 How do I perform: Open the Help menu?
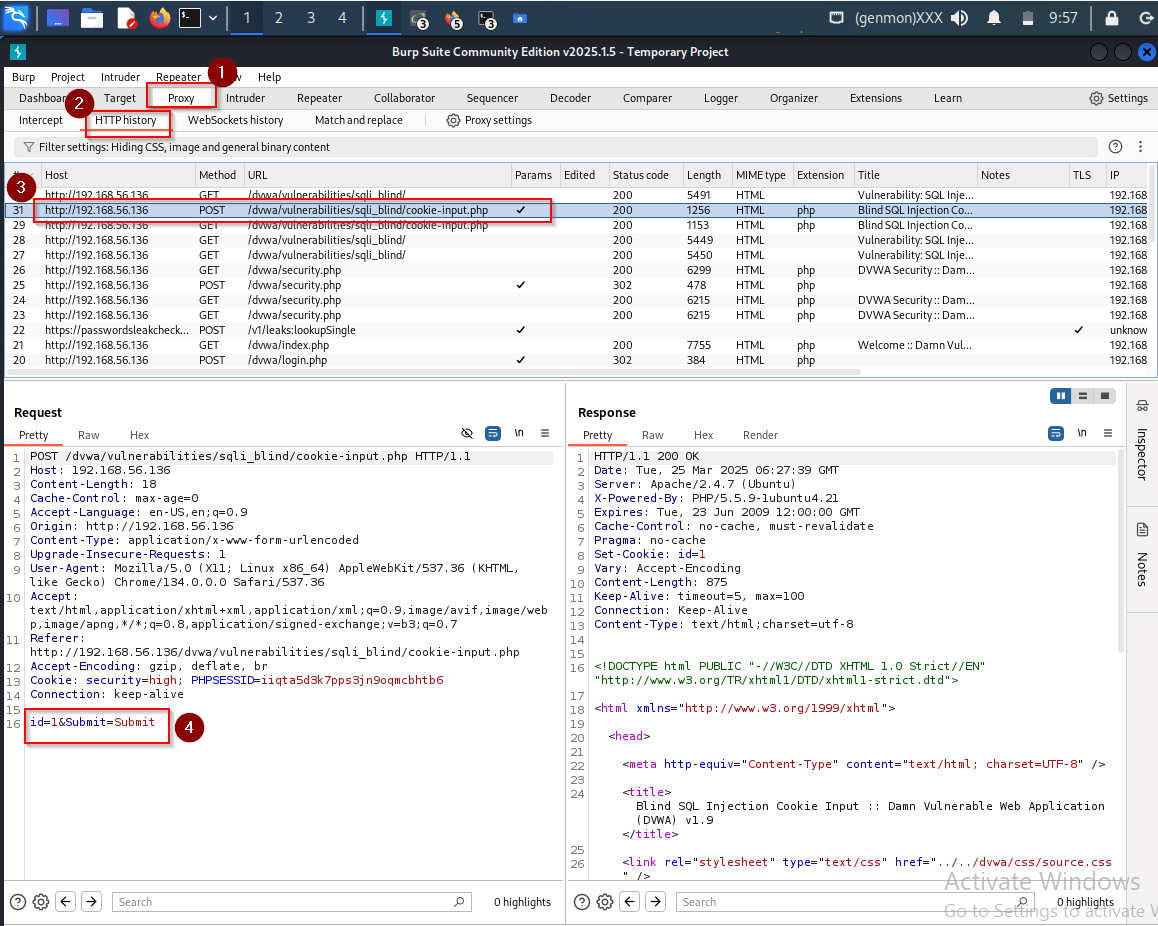point(270,77)
